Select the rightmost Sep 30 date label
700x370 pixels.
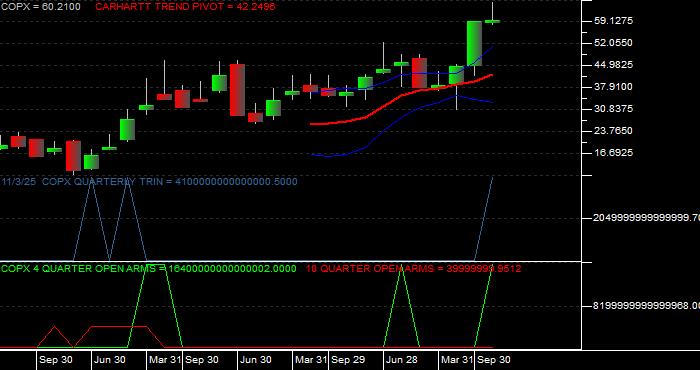tap(494, 360)
